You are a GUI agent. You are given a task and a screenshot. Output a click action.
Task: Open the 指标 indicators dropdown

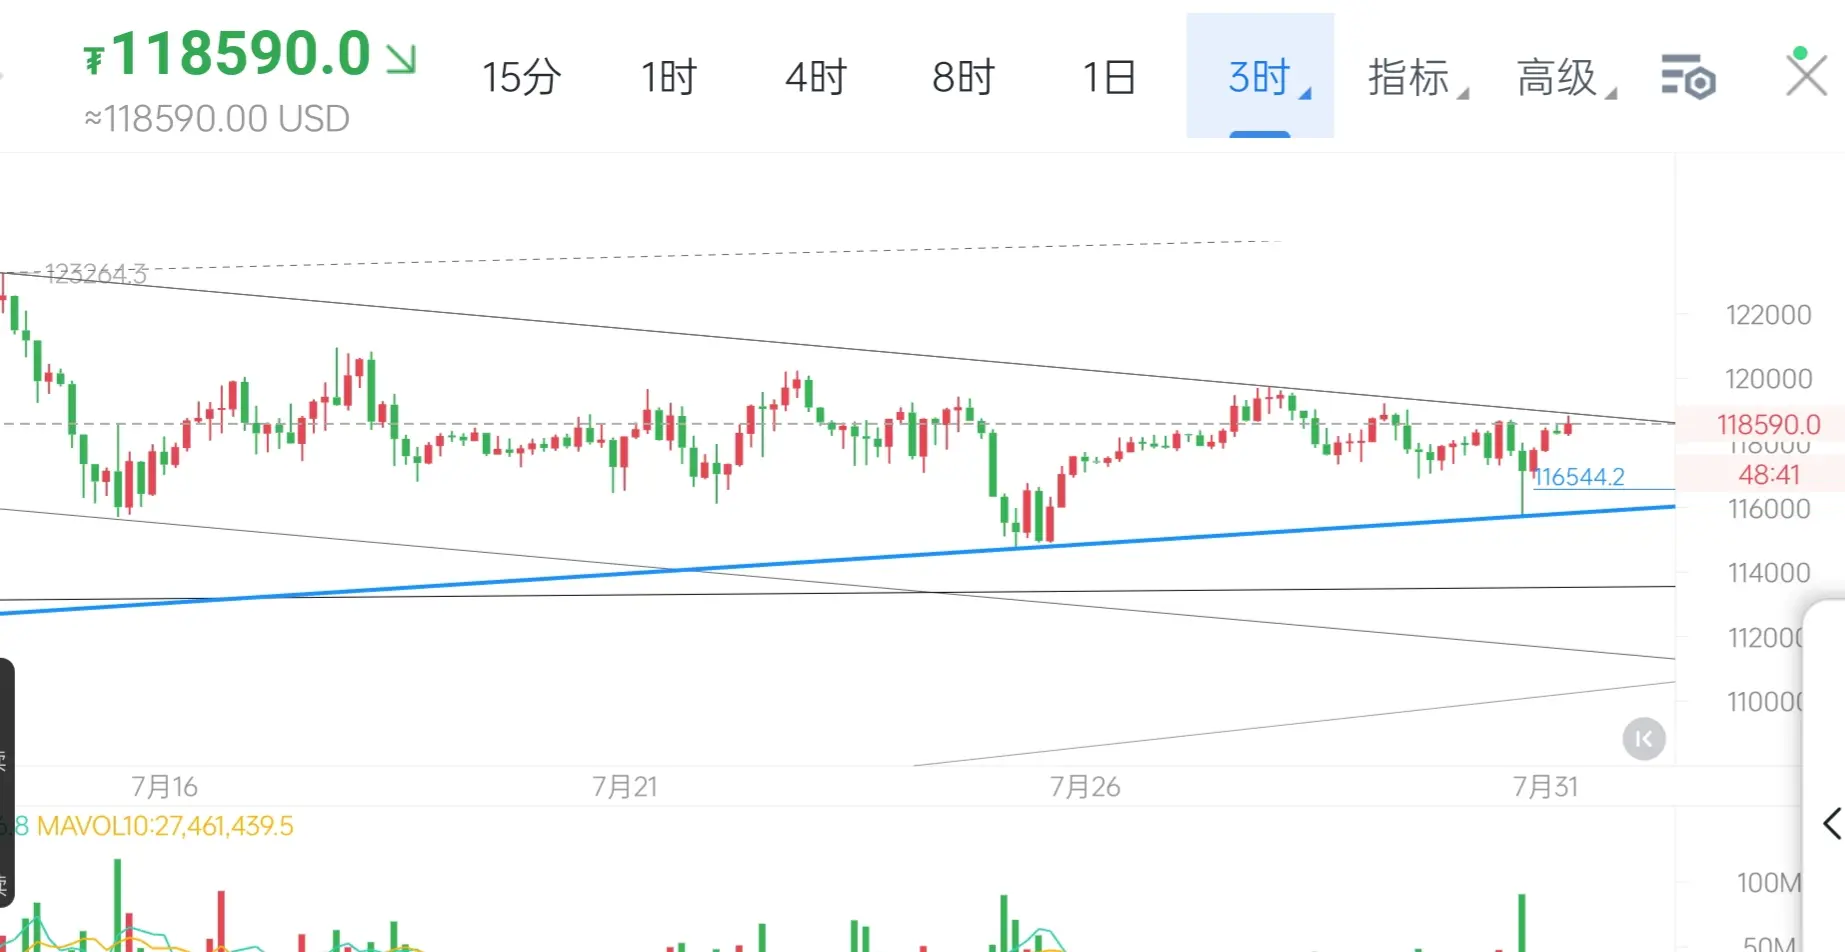coord(1417,77)
